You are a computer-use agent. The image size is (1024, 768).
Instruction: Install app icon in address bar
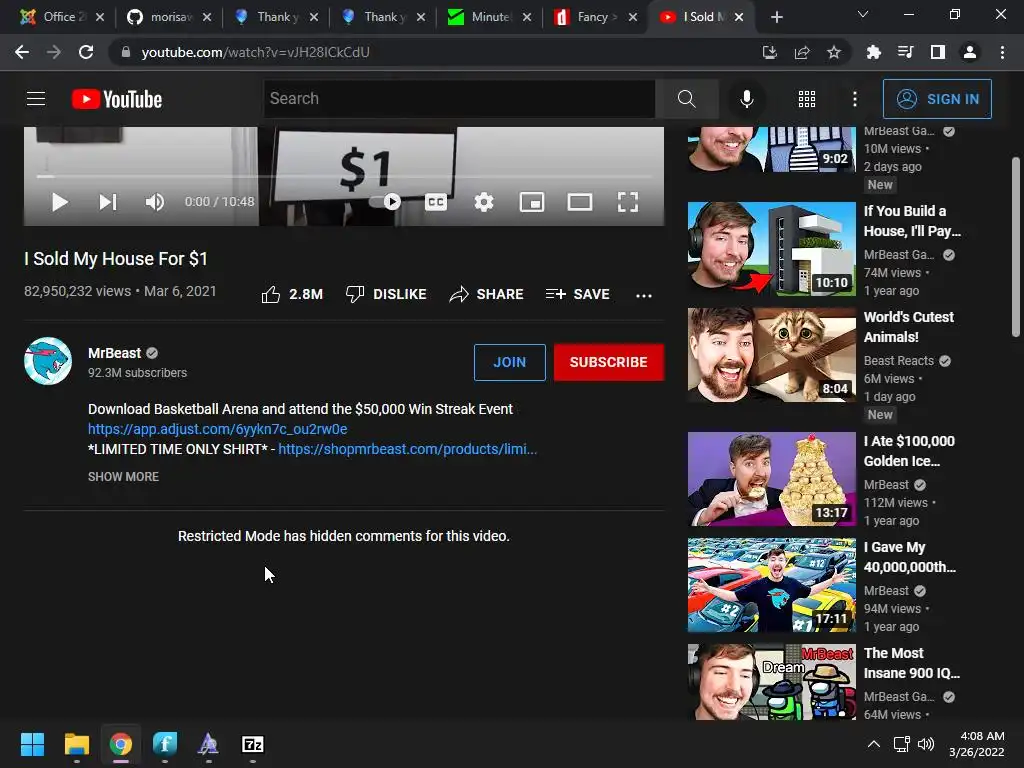pyautogui.click(x=770, y=52)
